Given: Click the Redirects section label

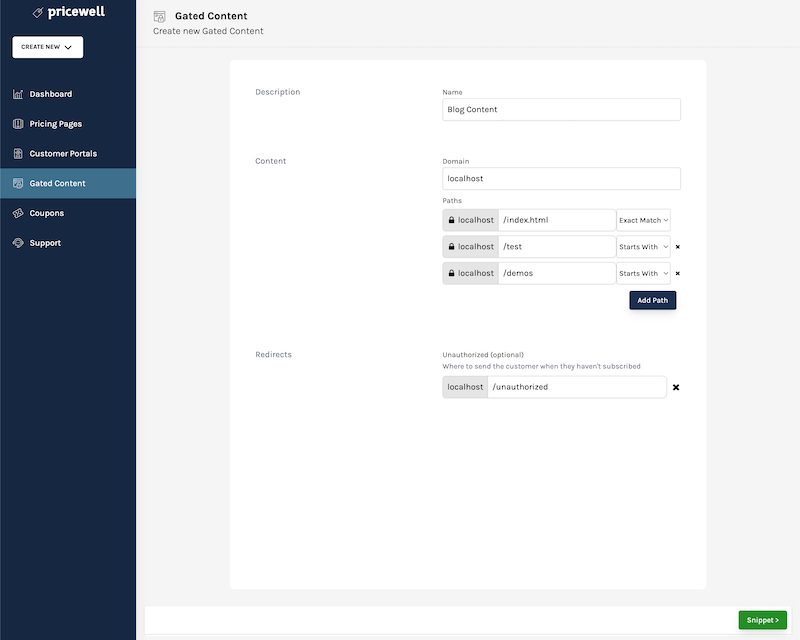Looking at the screenshot, I should [x=273, y=354].
